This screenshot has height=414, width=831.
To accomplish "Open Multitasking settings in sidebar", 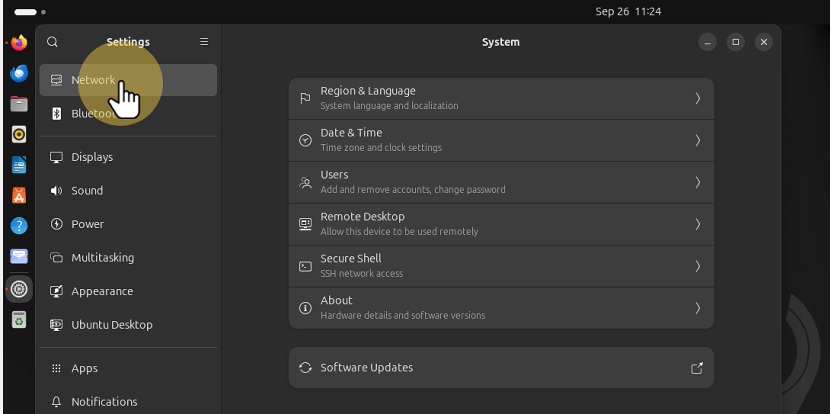I will [x=102, y=258].
